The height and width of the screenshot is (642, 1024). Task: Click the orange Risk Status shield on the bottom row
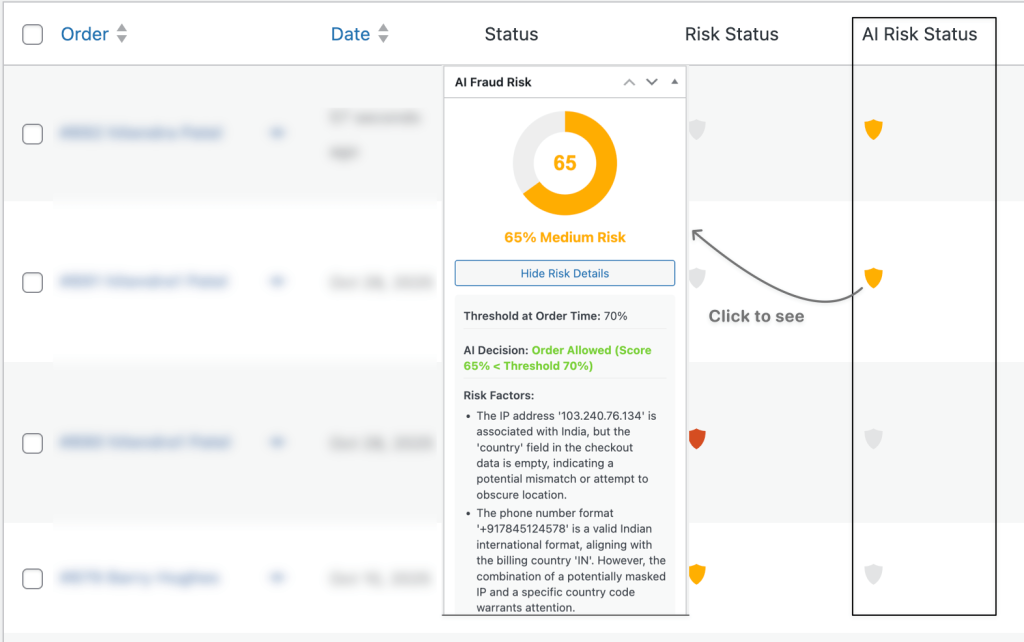pyautogui.click(x=697, y=573)
